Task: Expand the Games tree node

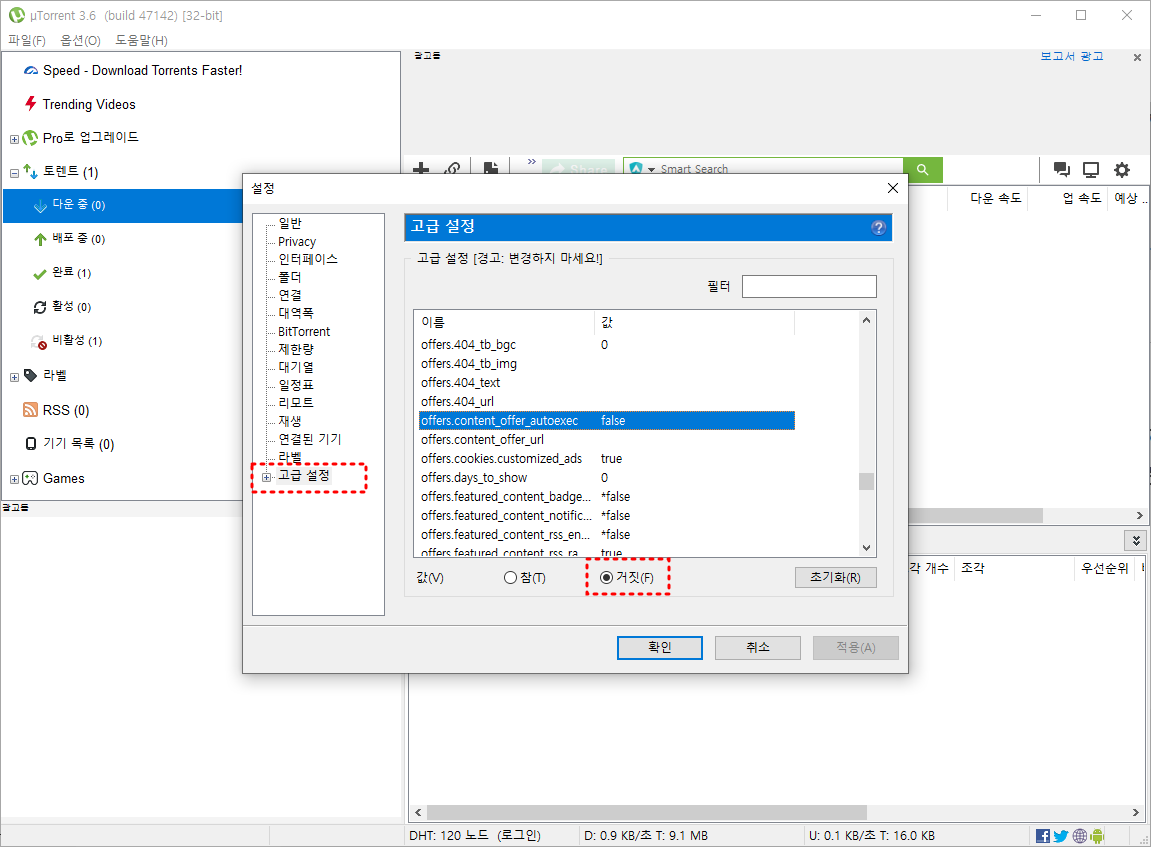Action: pyautogui.click(x=14, y=479)
